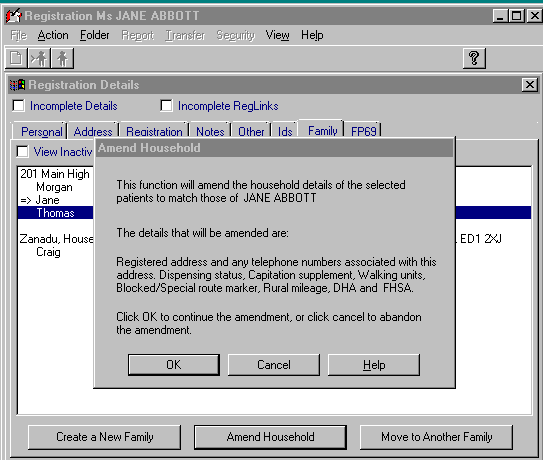The height and width of the screenshot is (460, 543).
Task: Click the new document toolbar icon
Action: coord(16,58)
